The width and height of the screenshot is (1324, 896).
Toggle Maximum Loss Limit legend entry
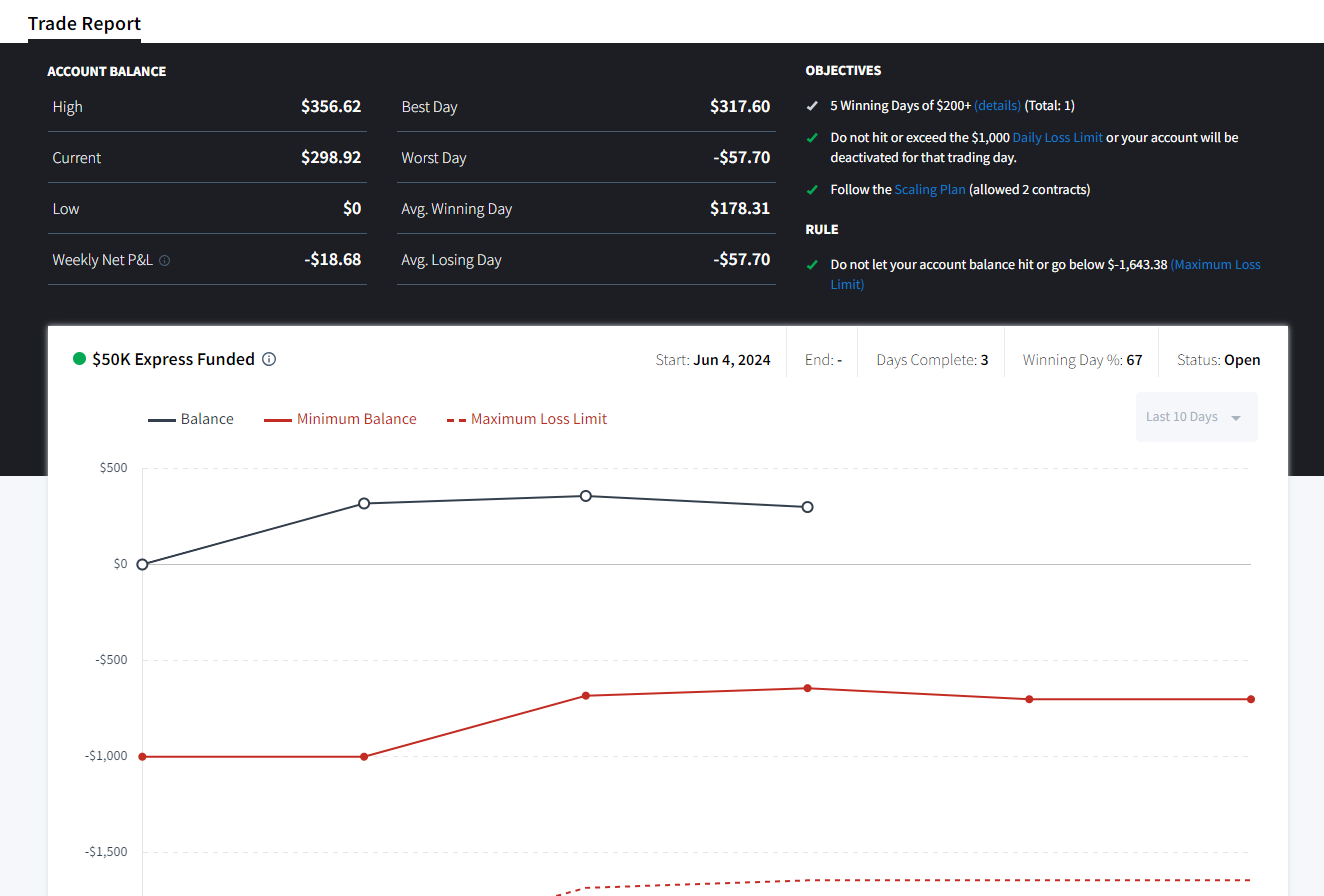(527, 419)
